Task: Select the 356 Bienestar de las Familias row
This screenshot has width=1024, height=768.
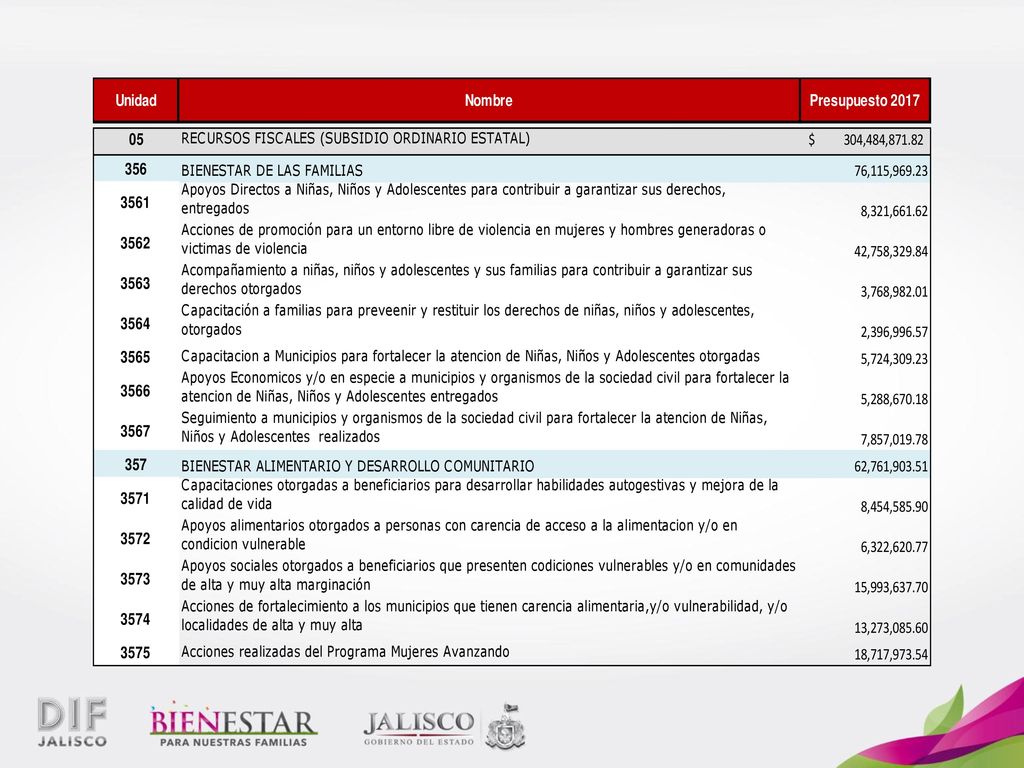Action: [x=512, y=170]
